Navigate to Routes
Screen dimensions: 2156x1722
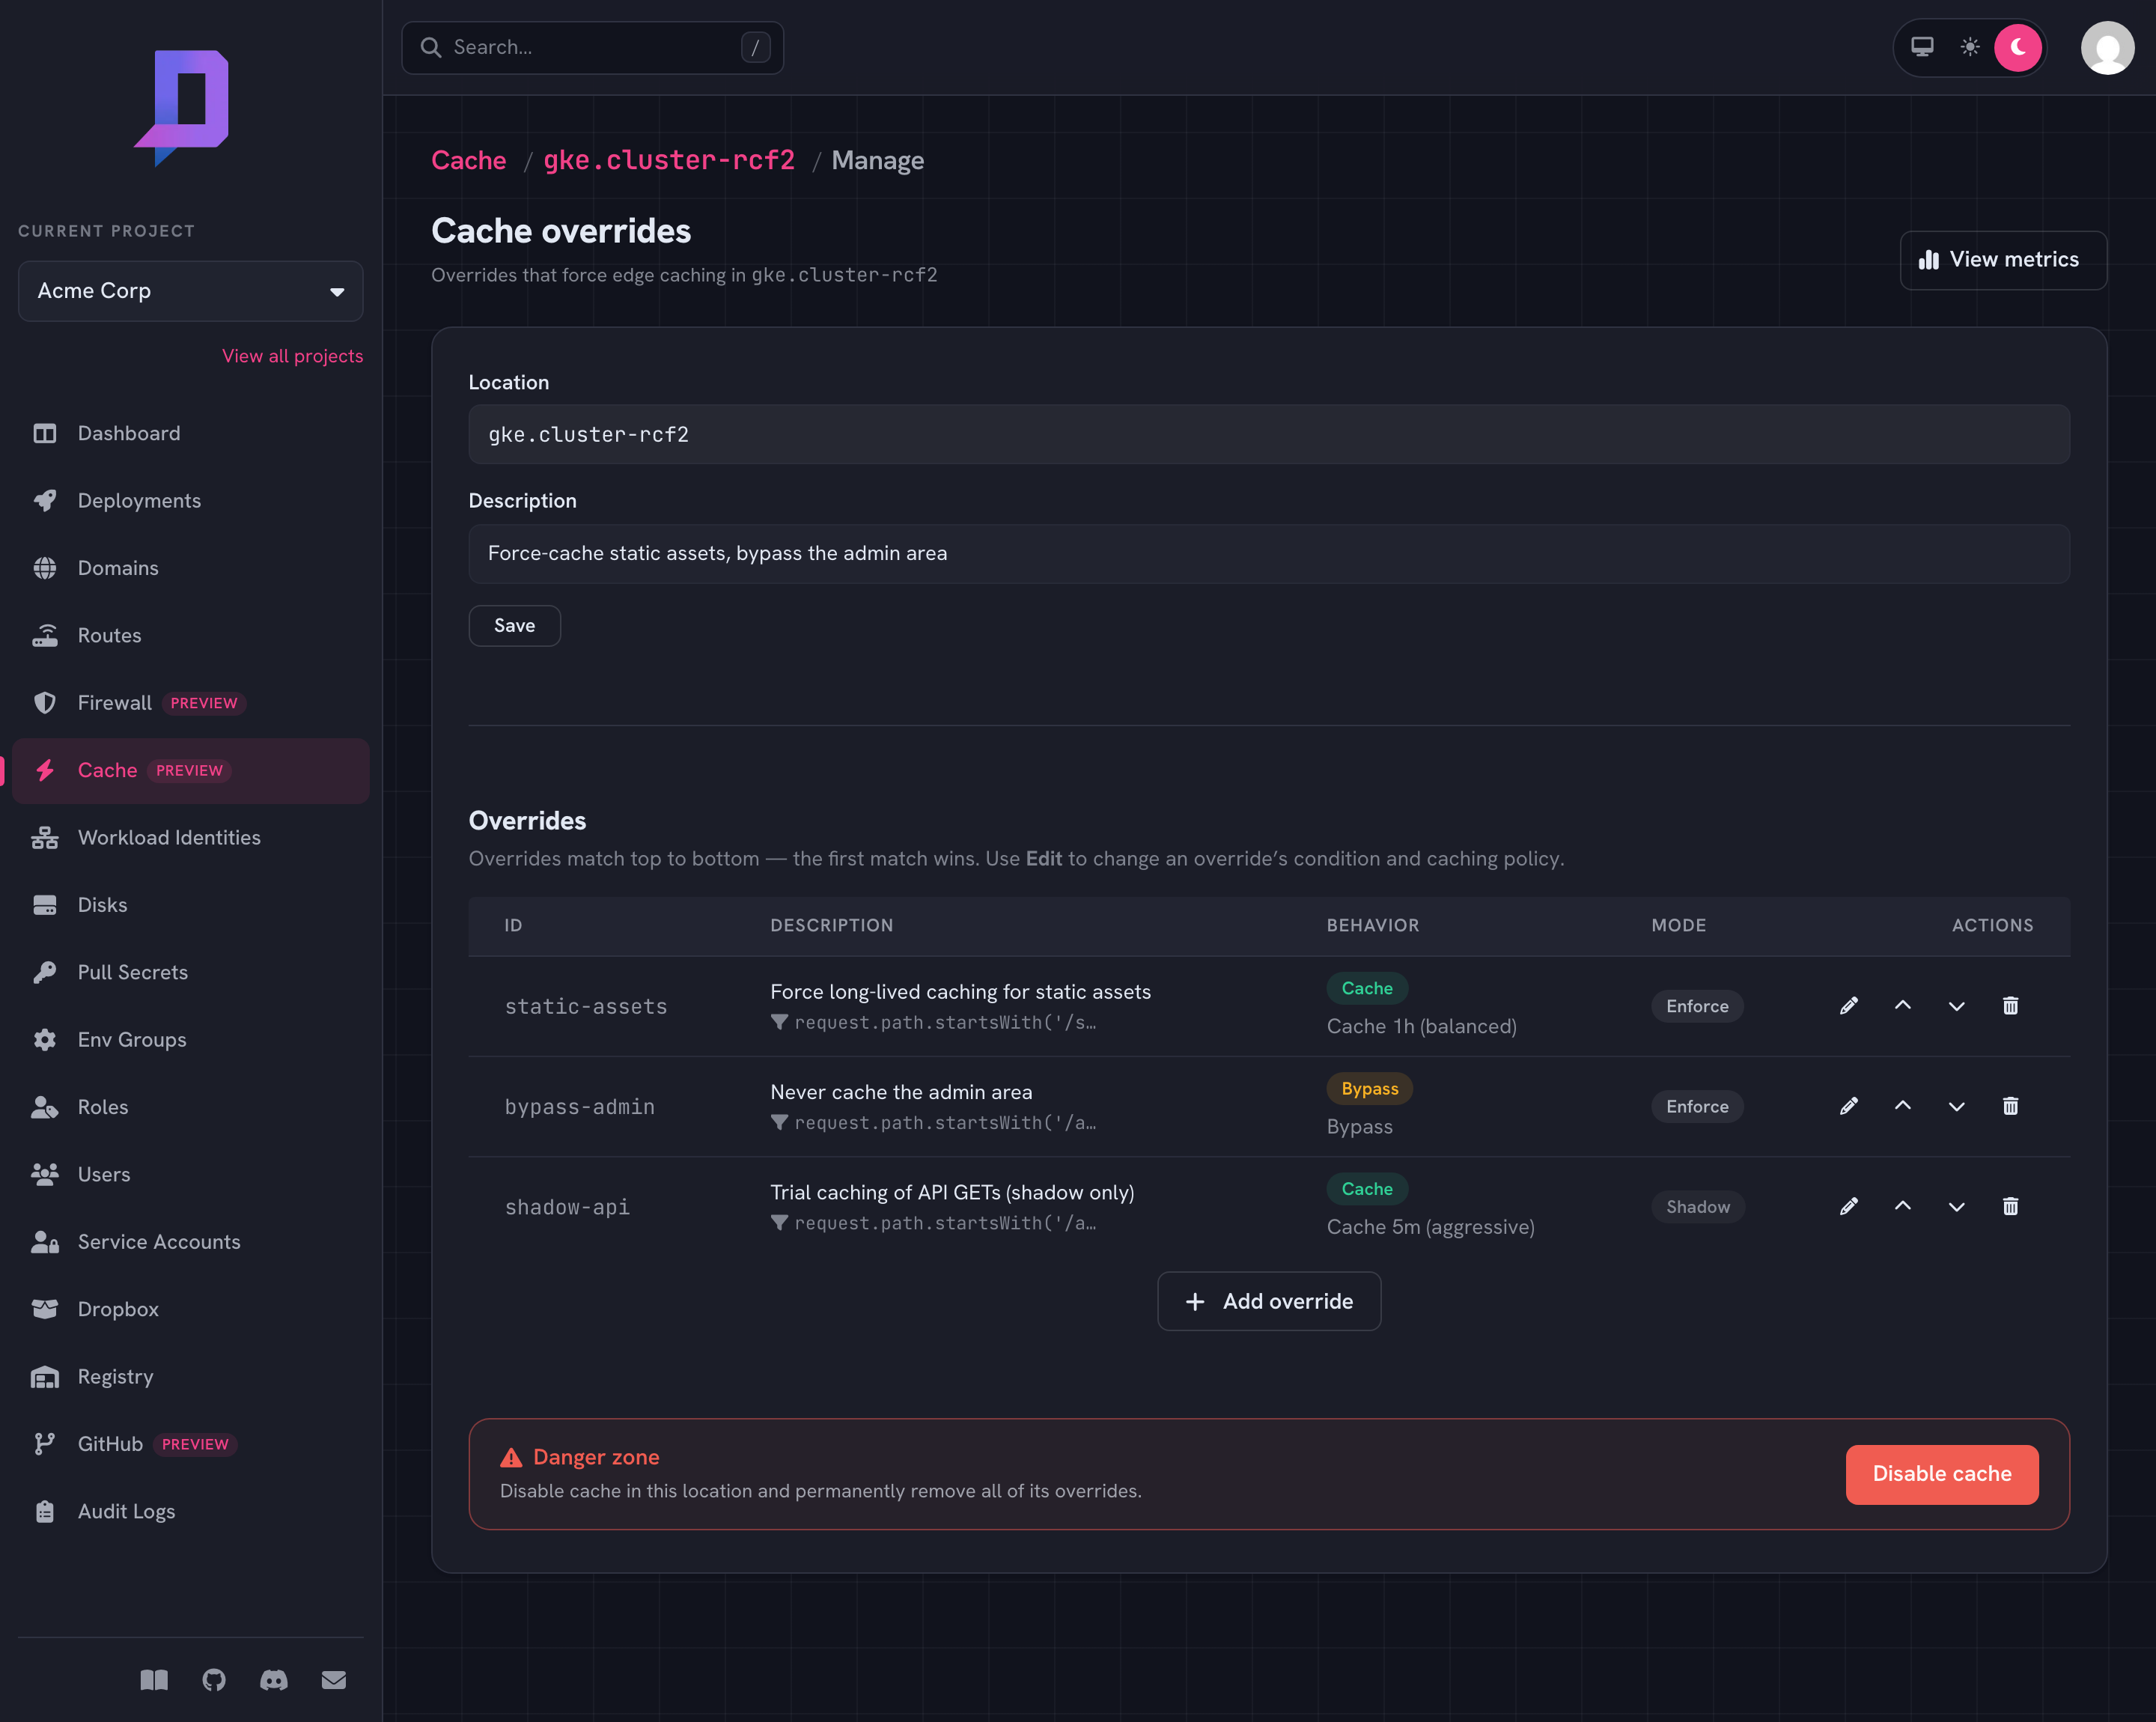click(190, 635)
